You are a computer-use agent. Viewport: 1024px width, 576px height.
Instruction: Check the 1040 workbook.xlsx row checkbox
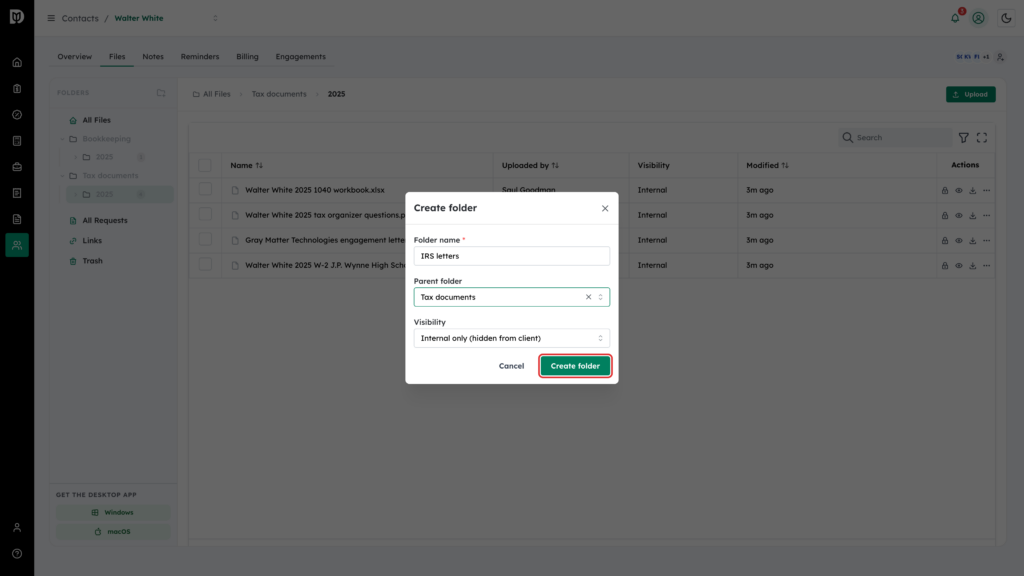[205, 190]
